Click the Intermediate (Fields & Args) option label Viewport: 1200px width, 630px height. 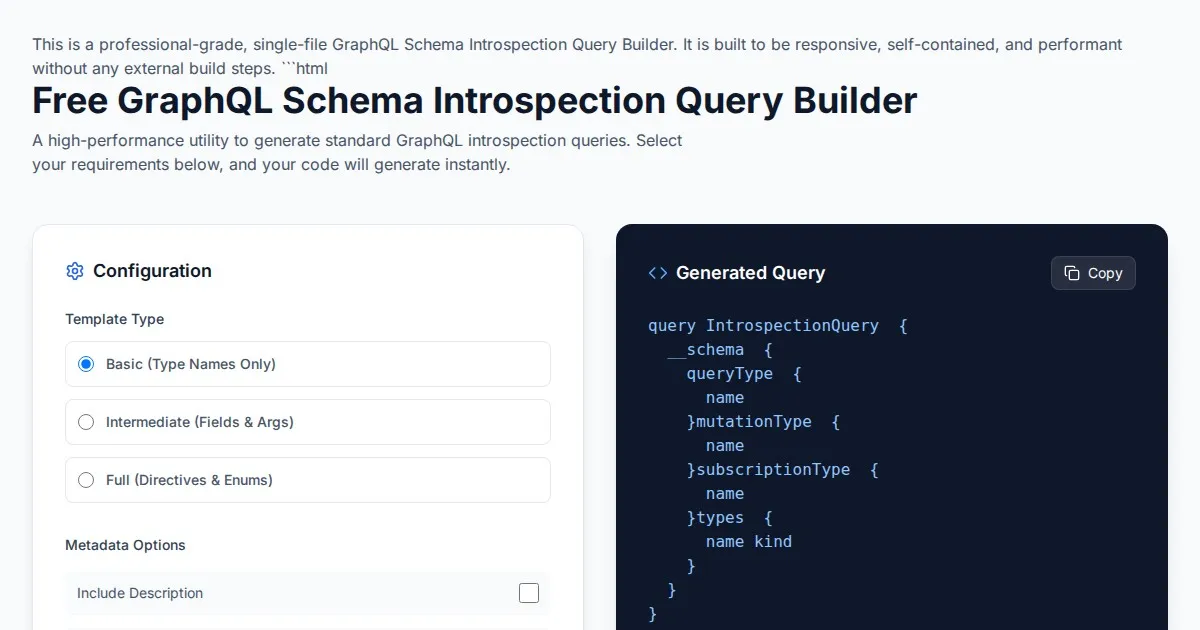(x=199, y=422)
